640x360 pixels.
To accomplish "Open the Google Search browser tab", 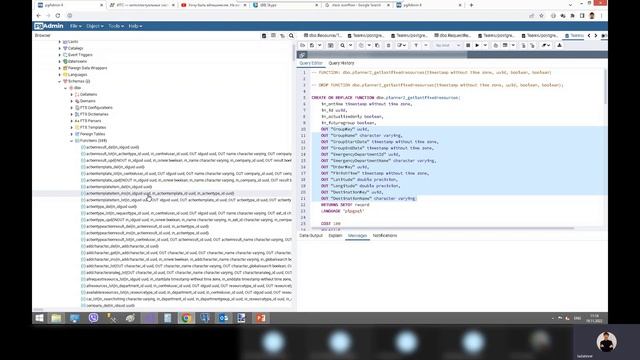I will click(357, 5).
